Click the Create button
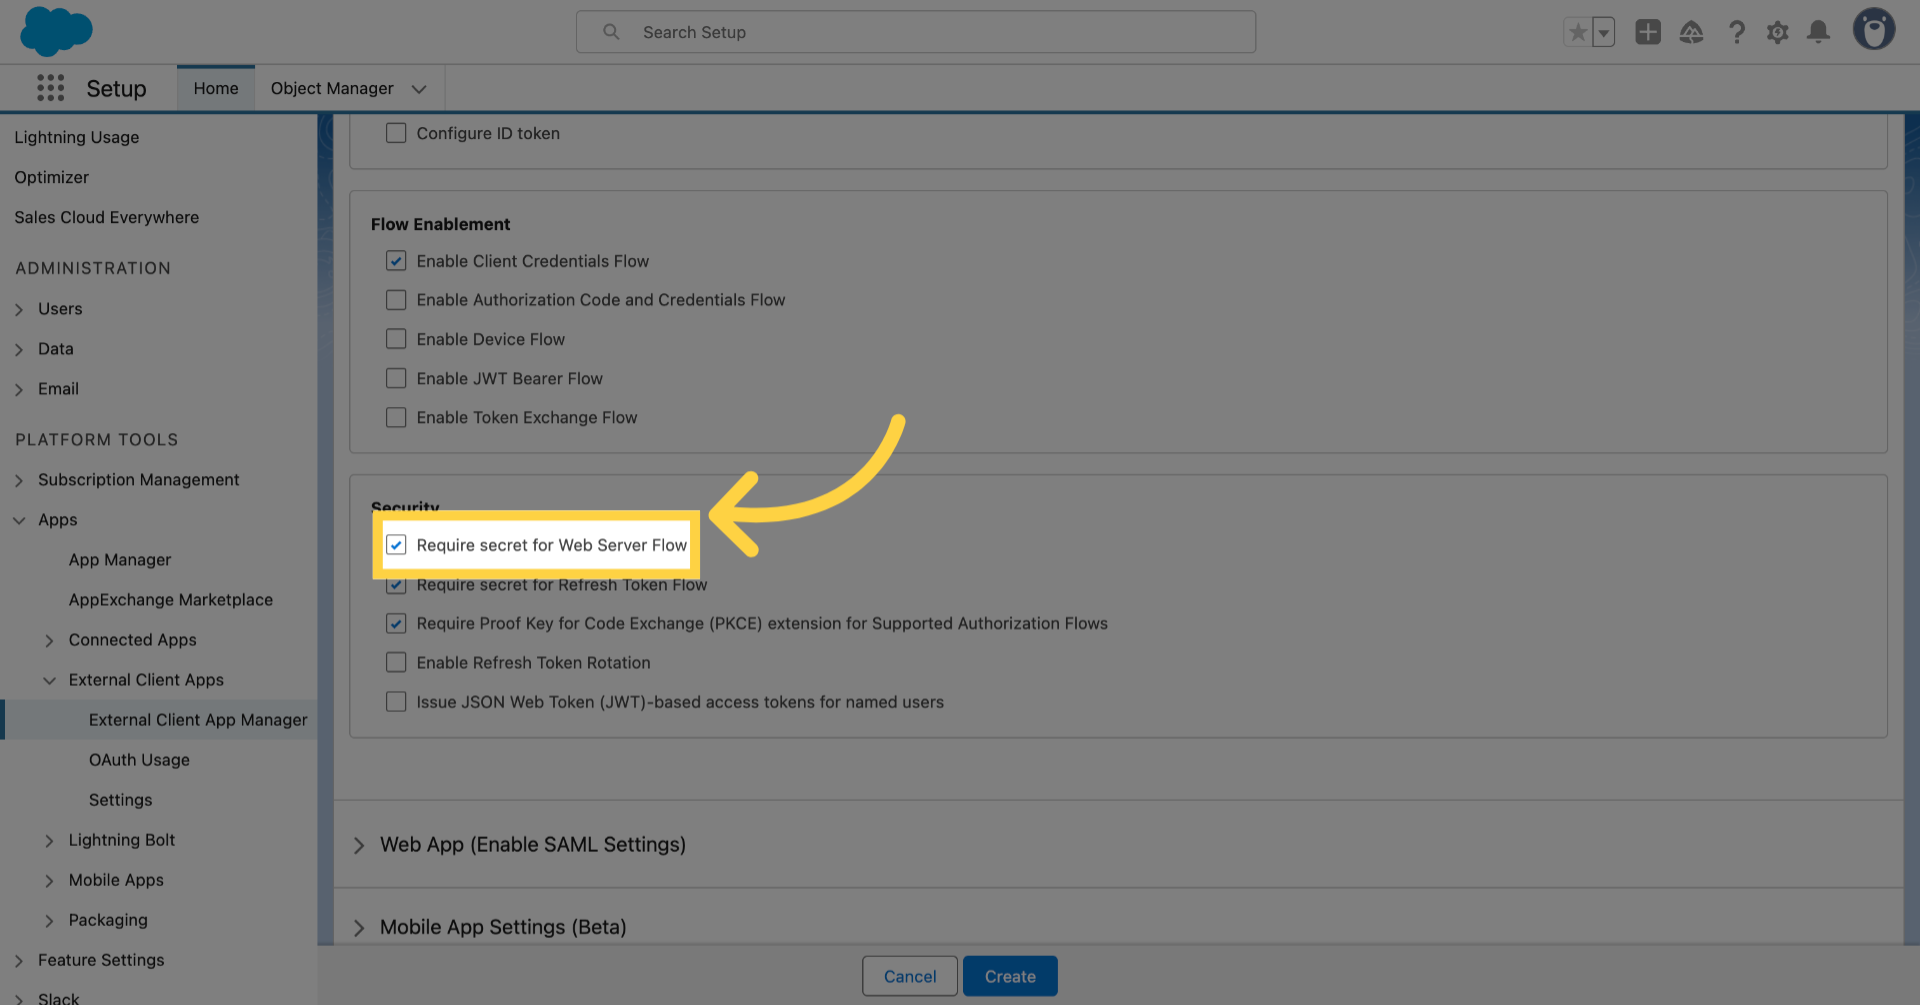 (x=1009, y=976)
